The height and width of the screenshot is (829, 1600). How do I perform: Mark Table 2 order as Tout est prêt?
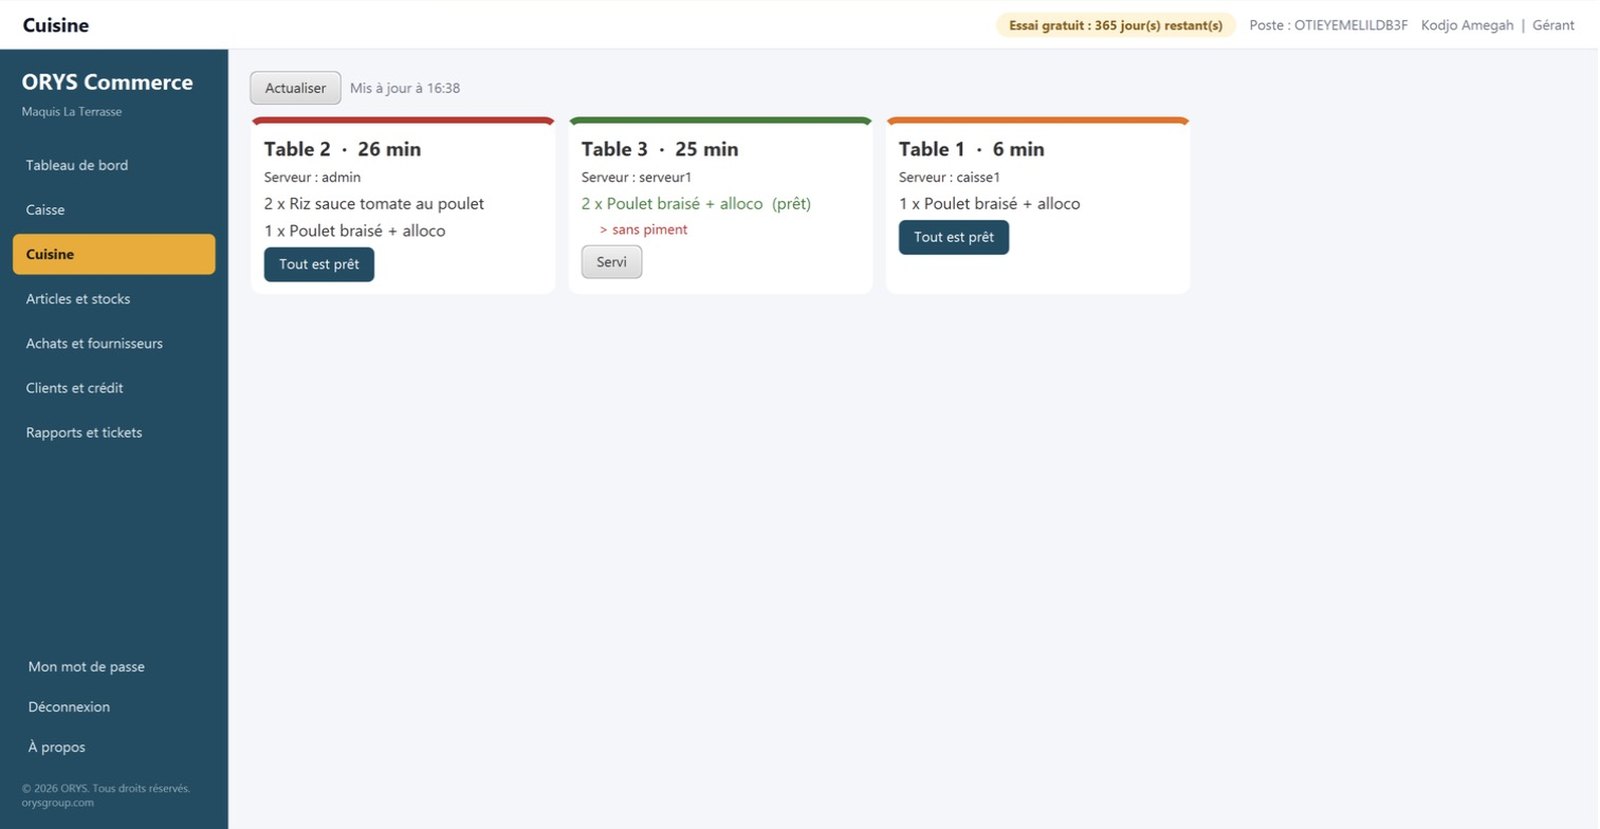pos(319,264)
